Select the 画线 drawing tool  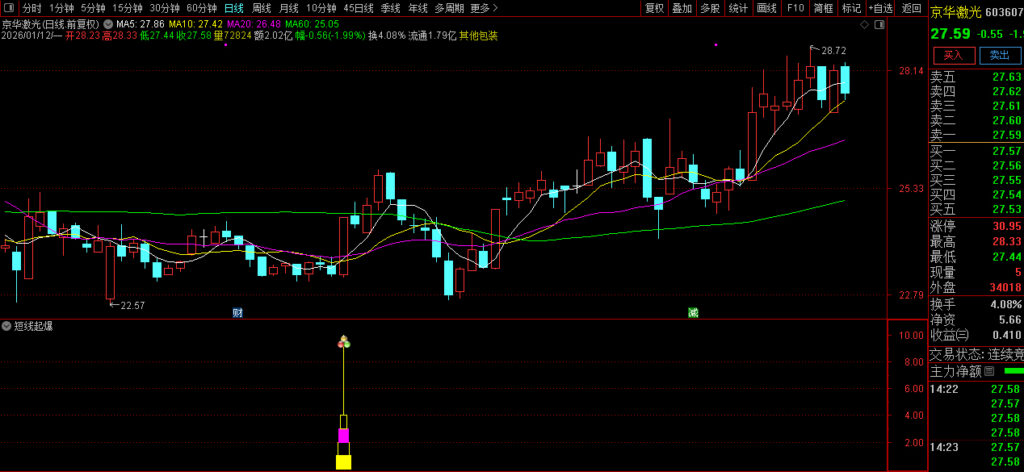click(x=767, y=8)
